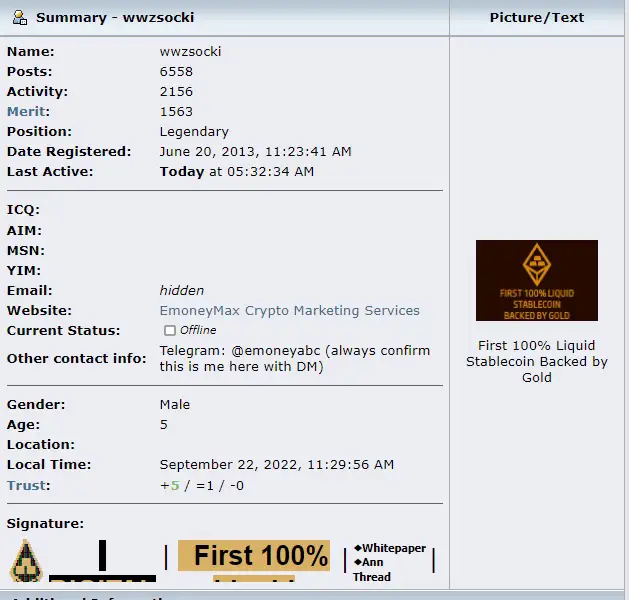
Task: Click the merit value 1563
Action: 176,111
